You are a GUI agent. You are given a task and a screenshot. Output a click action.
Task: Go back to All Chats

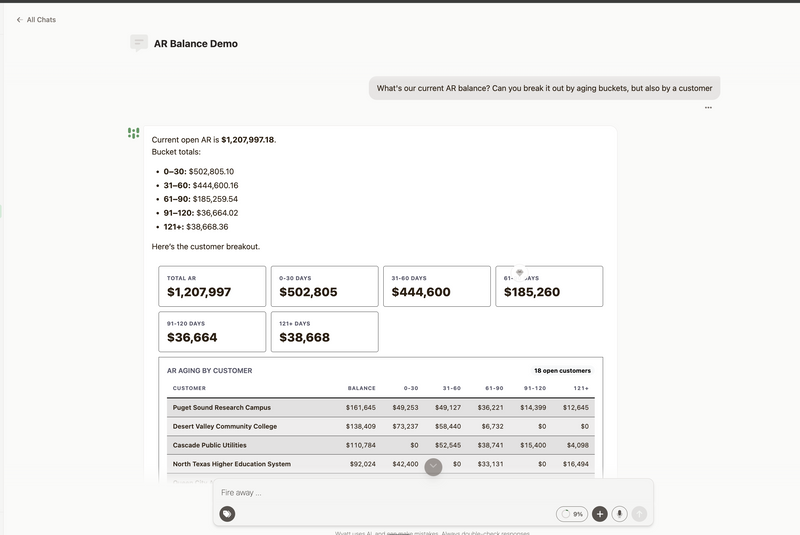36,20
